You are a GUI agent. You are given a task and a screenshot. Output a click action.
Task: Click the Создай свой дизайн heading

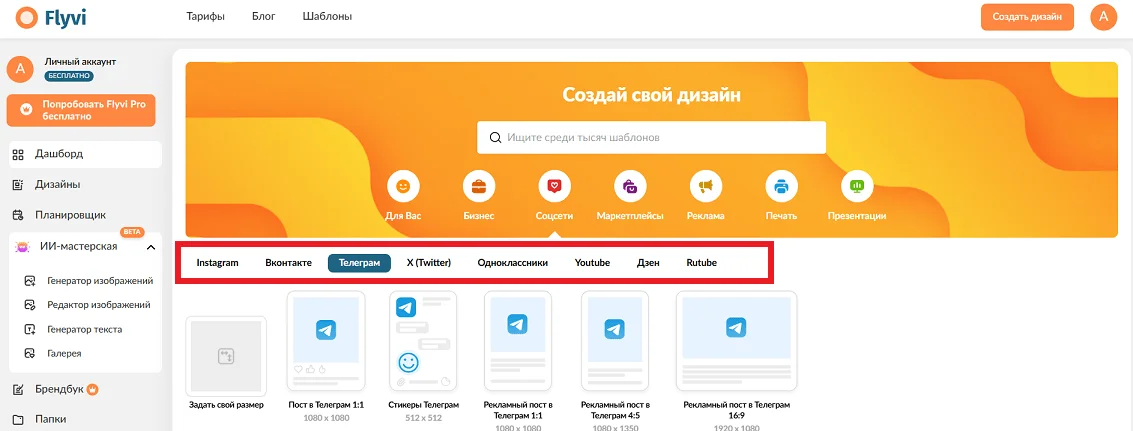[x=651, y=95]
